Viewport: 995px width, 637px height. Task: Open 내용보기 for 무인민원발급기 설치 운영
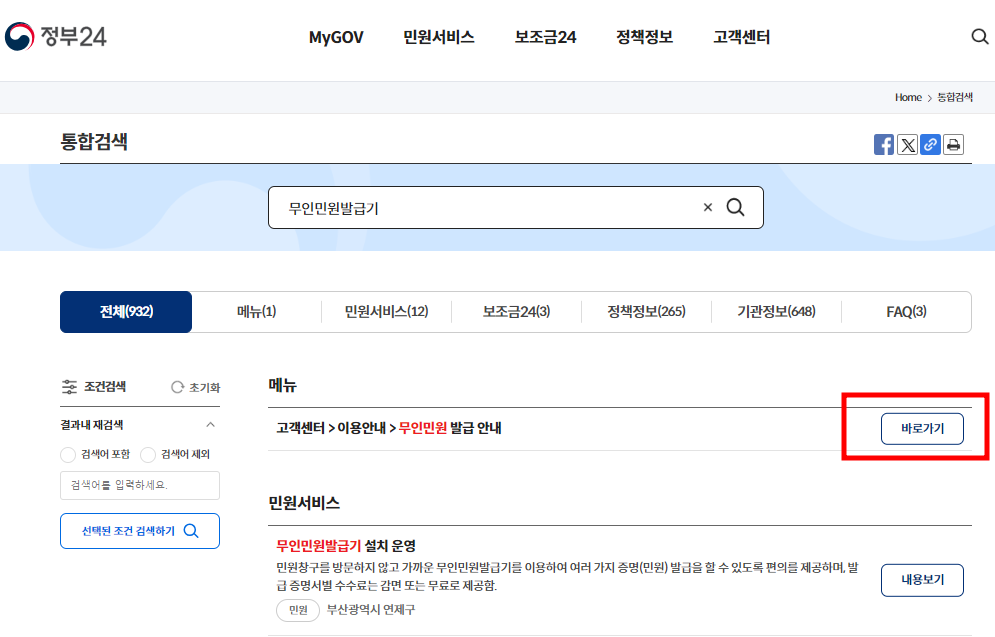[921, 579]
